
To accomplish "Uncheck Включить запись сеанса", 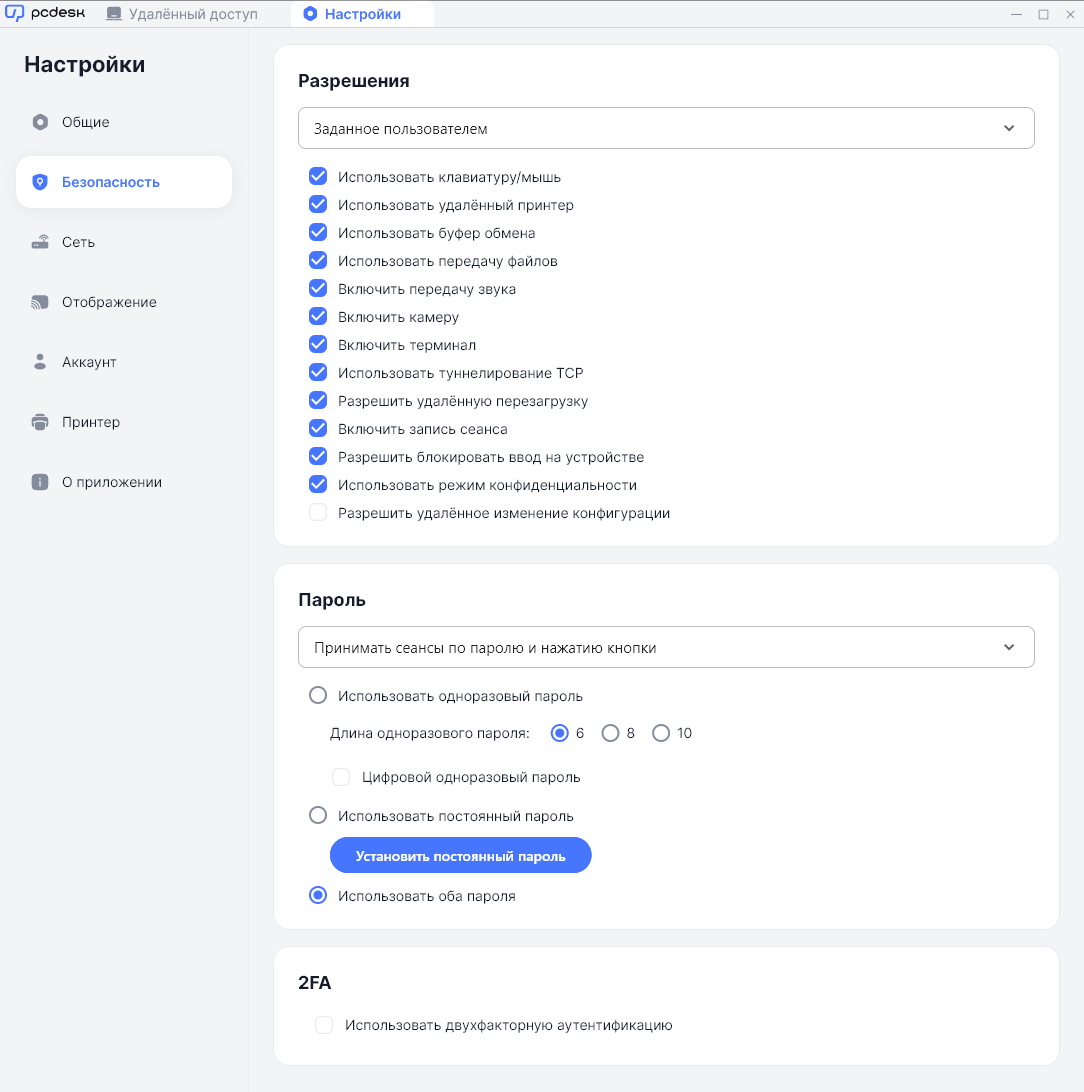I will pyautogui.click(x=318, y=428).
